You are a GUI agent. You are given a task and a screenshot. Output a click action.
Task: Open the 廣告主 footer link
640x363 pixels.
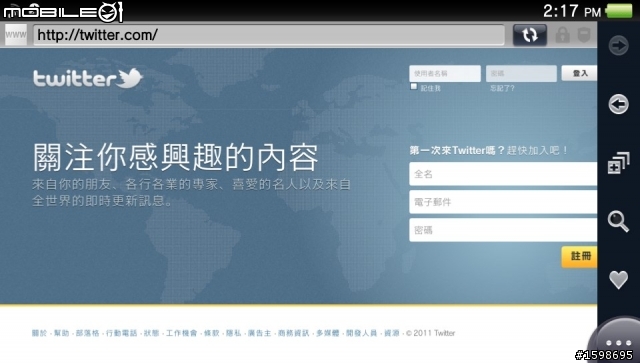click(x=260, y=333)
